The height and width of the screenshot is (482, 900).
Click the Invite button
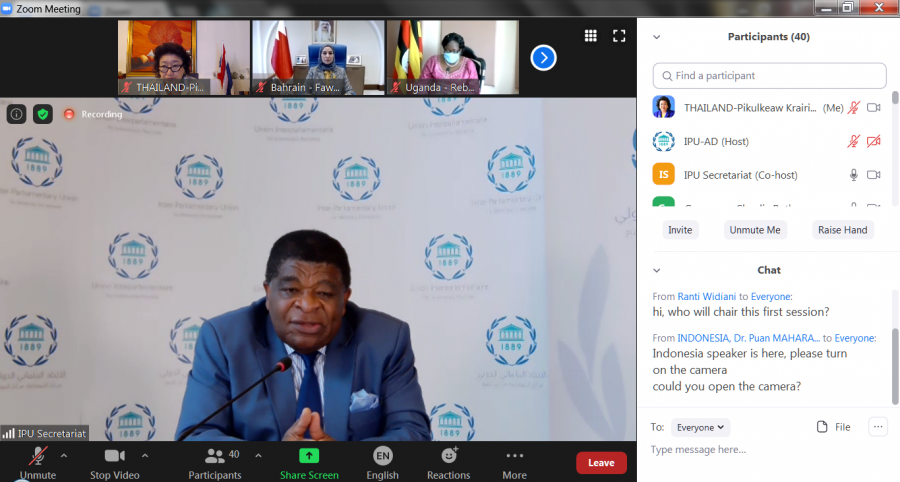(680, 230)
